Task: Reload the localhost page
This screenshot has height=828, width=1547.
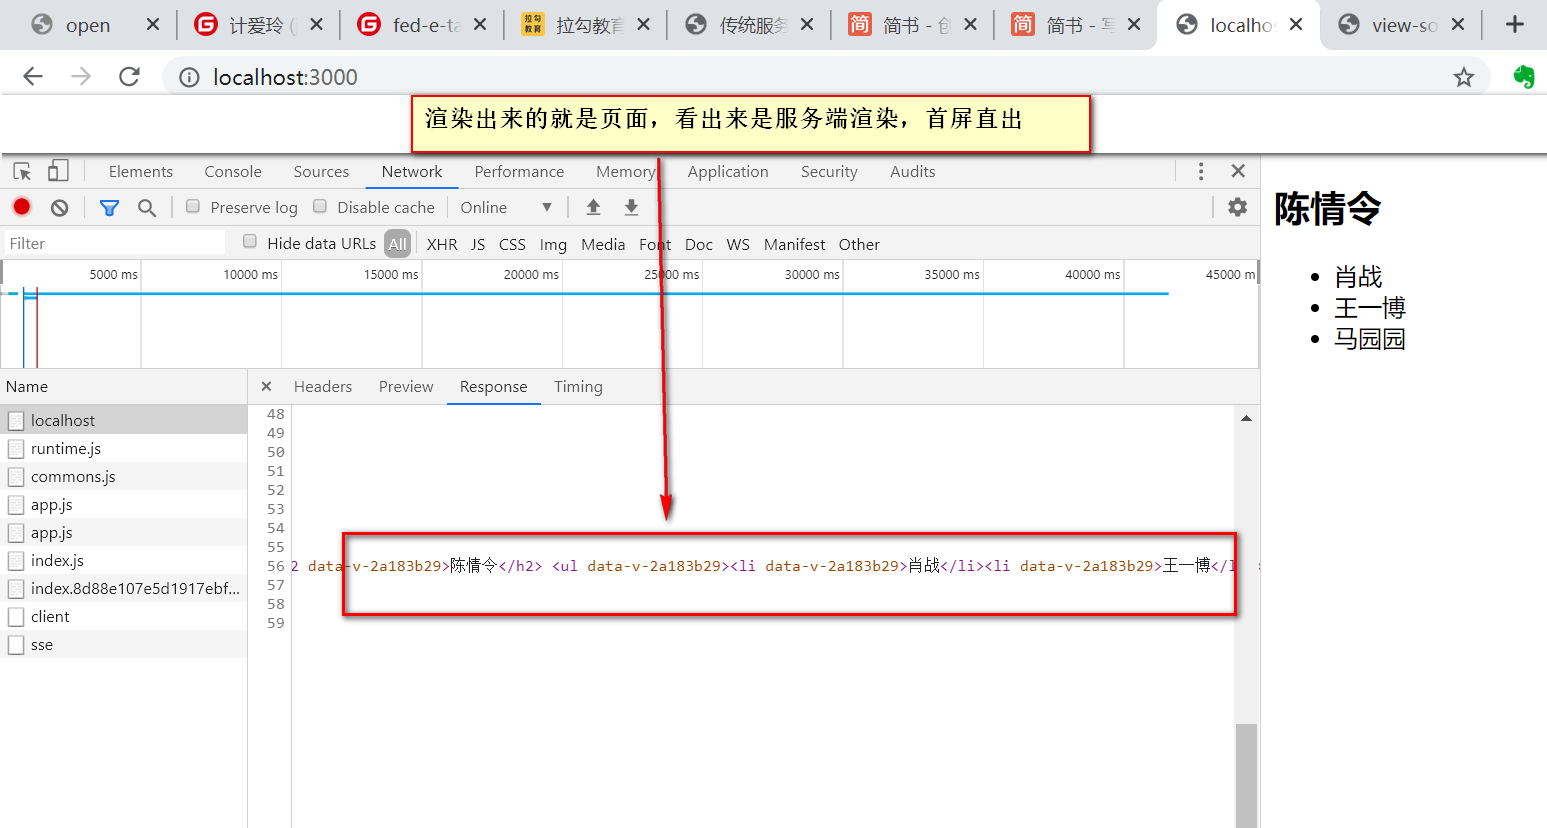Action: point(129,77)
